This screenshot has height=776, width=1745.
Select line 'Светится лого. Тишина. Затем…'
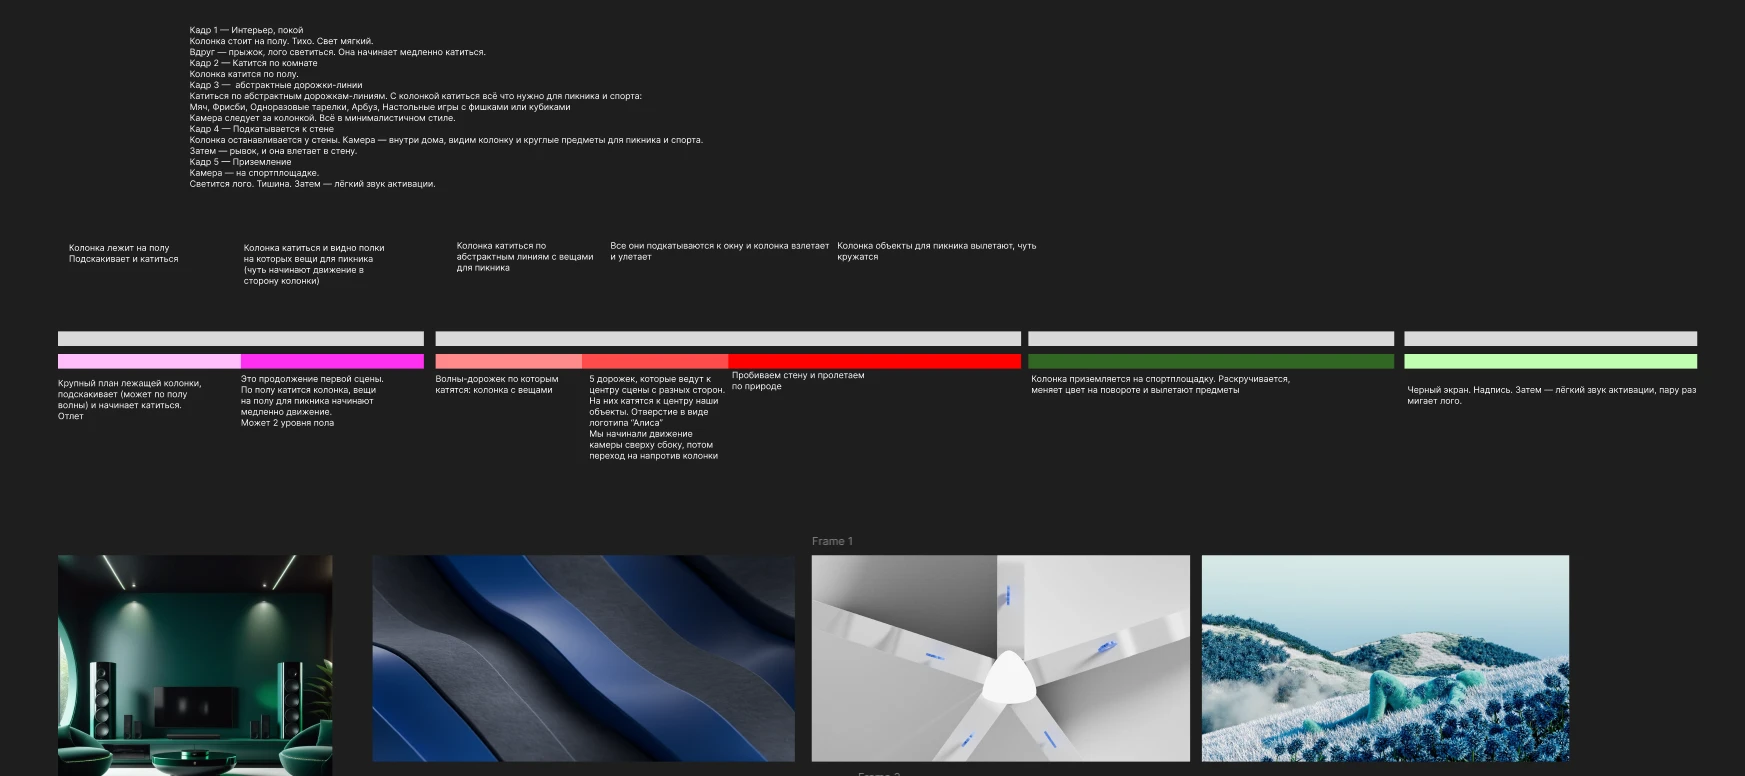312,184
